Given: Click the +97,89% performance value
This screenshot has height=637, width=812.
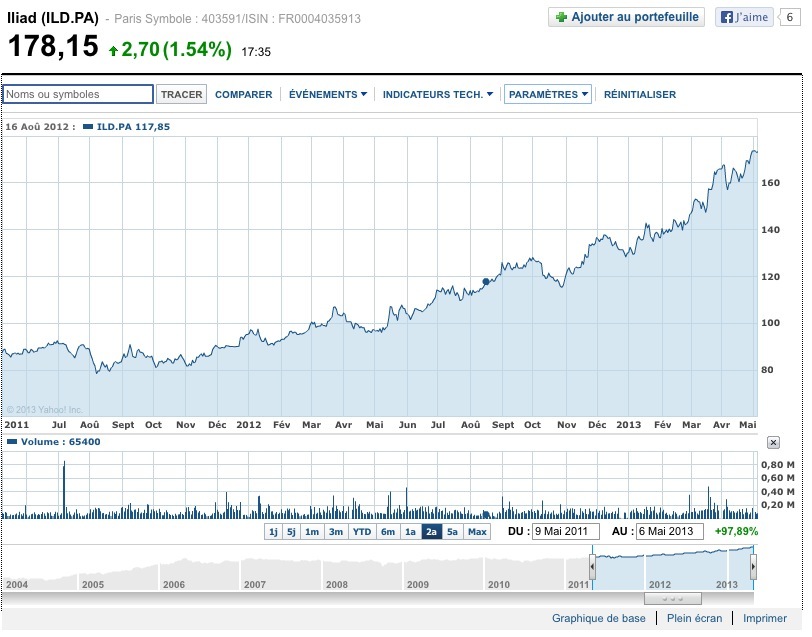Looking at the screenshot, I should tap(736, 531).
